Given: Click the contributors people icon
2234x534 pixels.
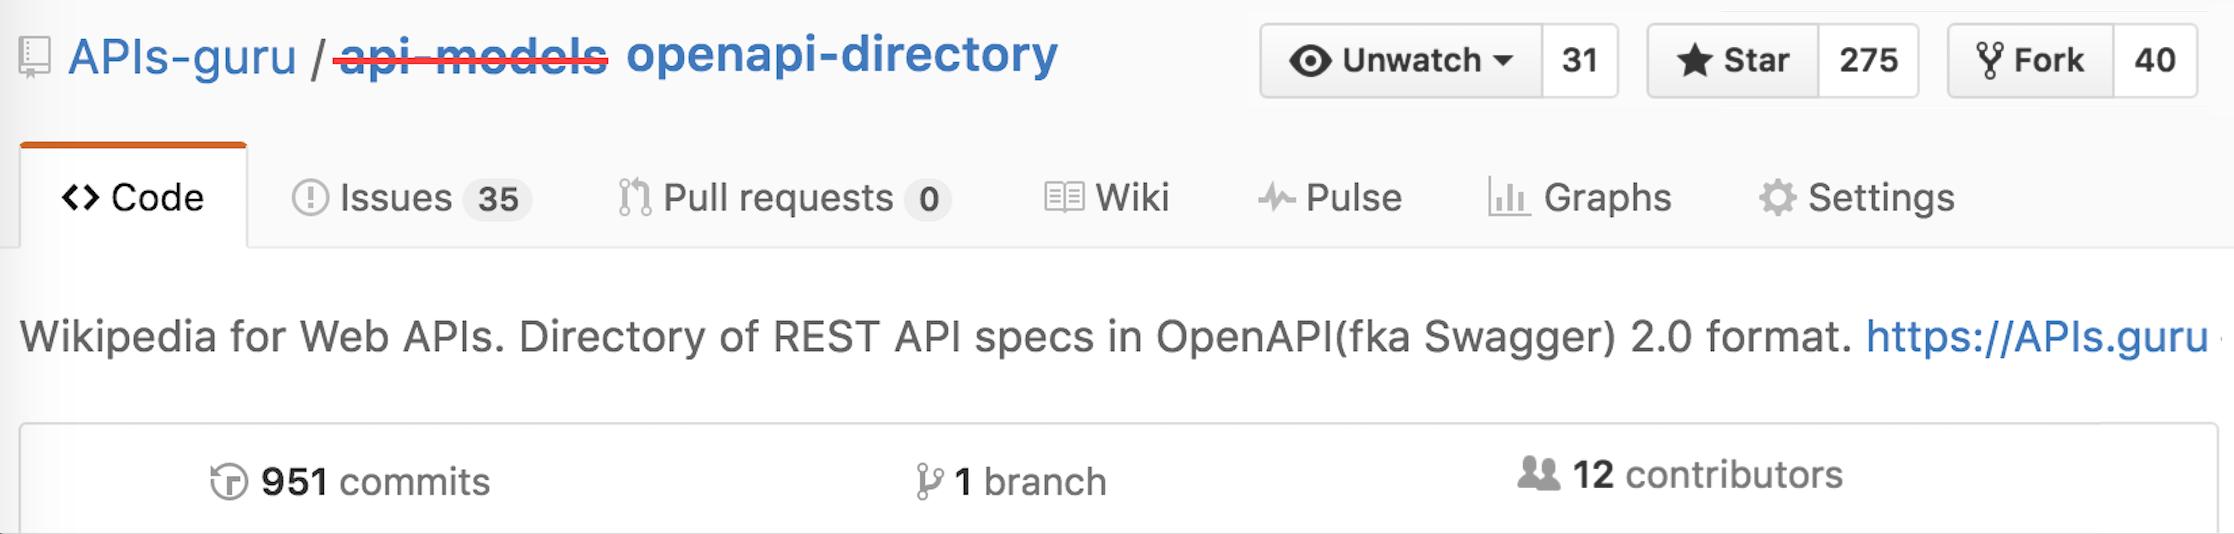Looking at the screenshot, I should (1539, 473).
